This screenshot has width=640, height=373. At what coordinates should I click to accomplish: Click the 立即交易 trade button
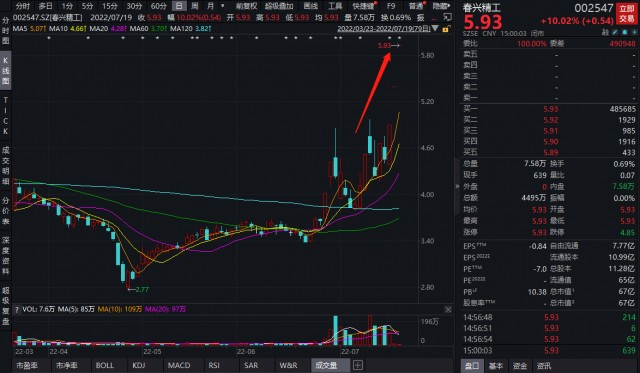[x=626, y=14]
